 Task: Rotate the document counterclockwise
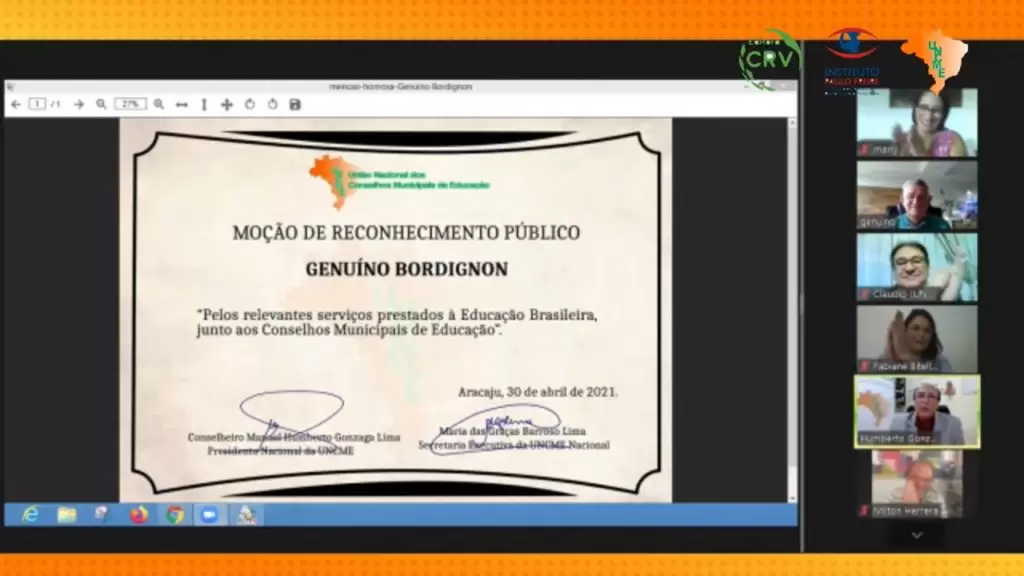pyautogui.click(x=249, y=104)
